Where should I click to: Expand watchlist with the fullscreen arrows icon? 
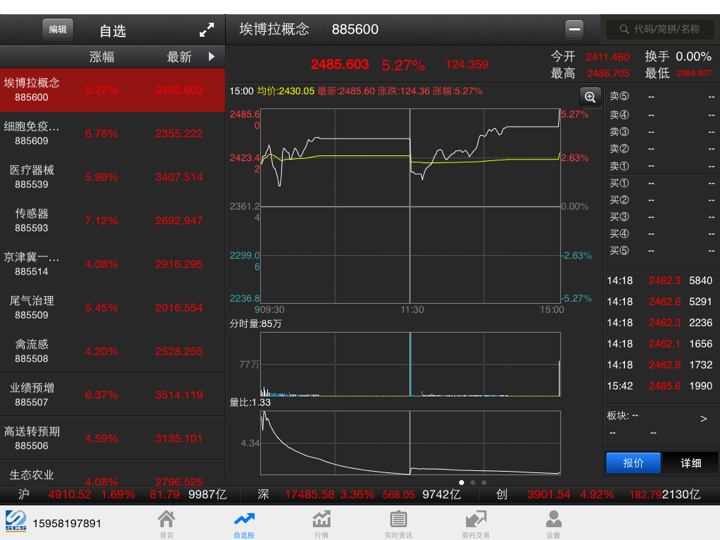207,30
